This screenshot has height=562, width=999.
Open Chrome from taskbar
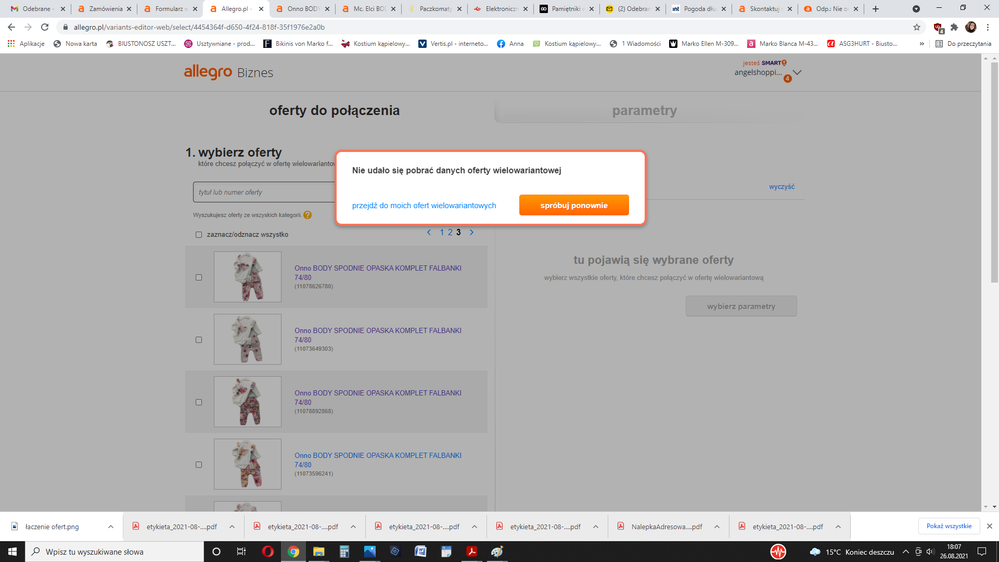(x=293, y=552)
